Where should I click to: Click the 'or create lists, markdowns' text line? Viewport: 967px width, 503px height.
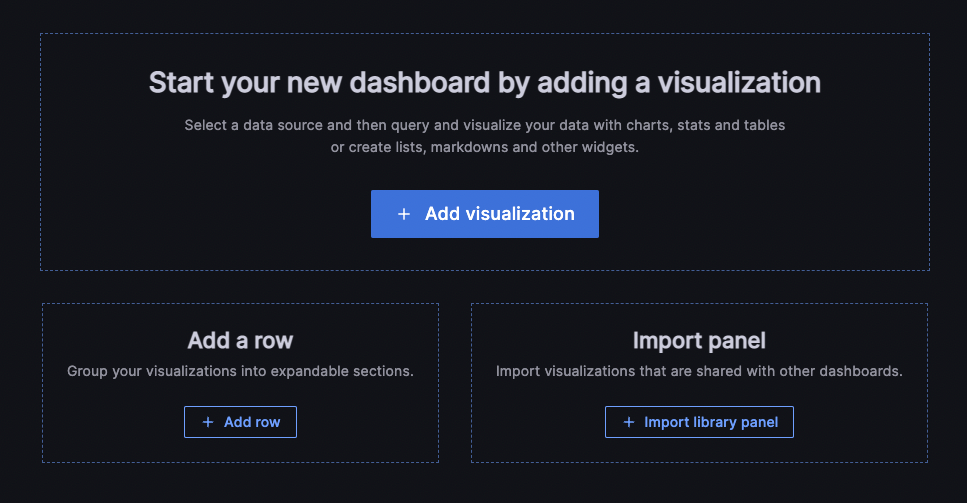point(484,147)
